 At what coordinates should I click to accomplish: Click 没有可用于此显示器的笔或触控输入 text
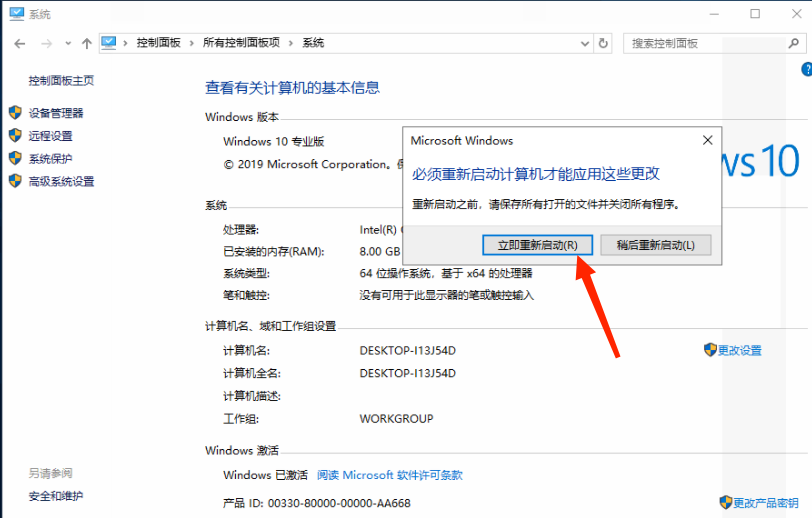[x=446, y=295]
